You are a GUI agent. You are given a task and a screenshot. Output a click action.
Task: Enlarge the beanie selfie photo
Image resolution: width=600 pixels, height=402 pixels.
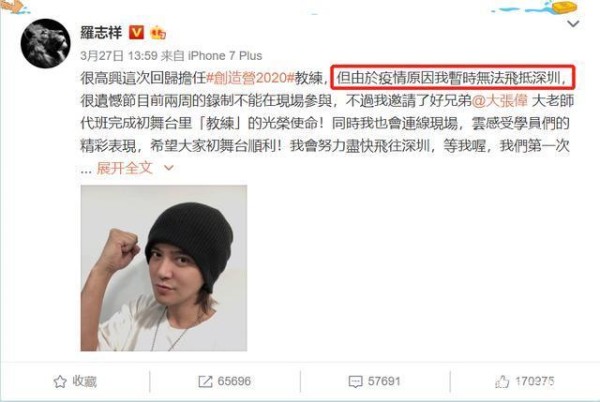point(164,268)
